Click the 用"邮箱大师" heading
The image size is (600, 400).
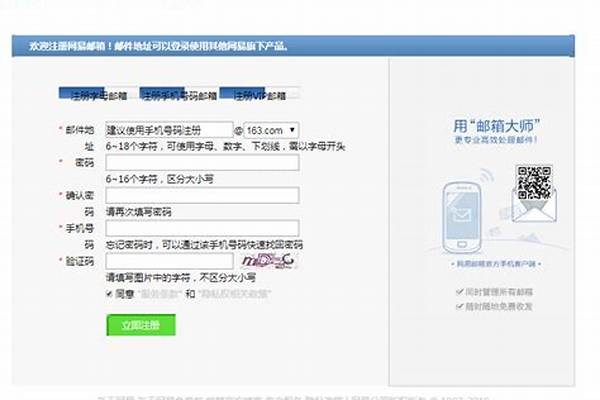tap(497, 126)
